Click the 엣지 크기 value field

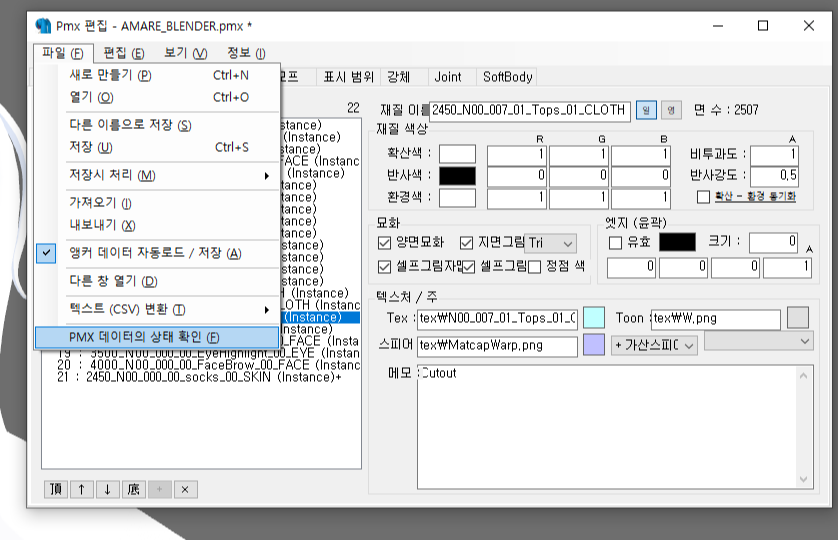click(773, 242)
